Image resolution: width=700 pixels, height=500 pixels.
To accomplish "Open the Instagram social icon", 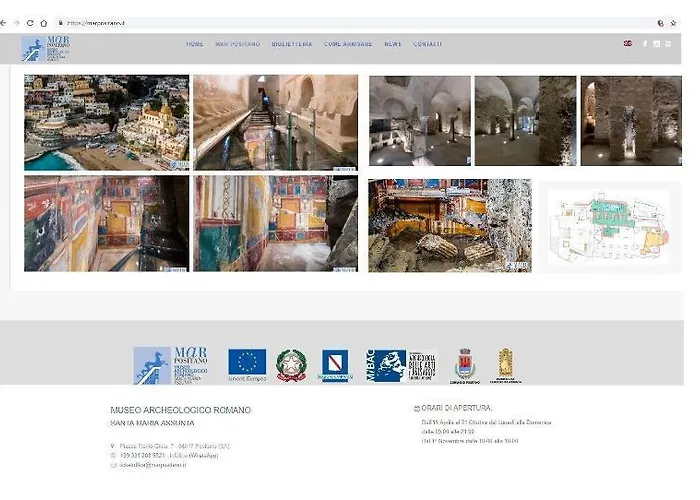I will [x=657, y=44].
